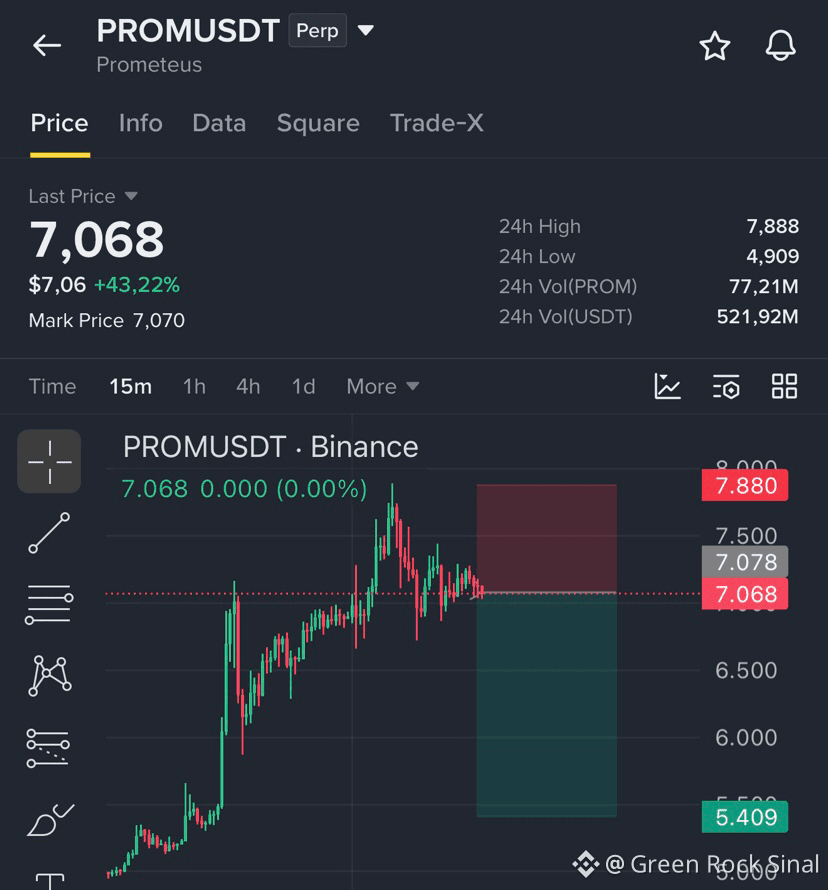Switch to the Data tab

pos(219,123)
